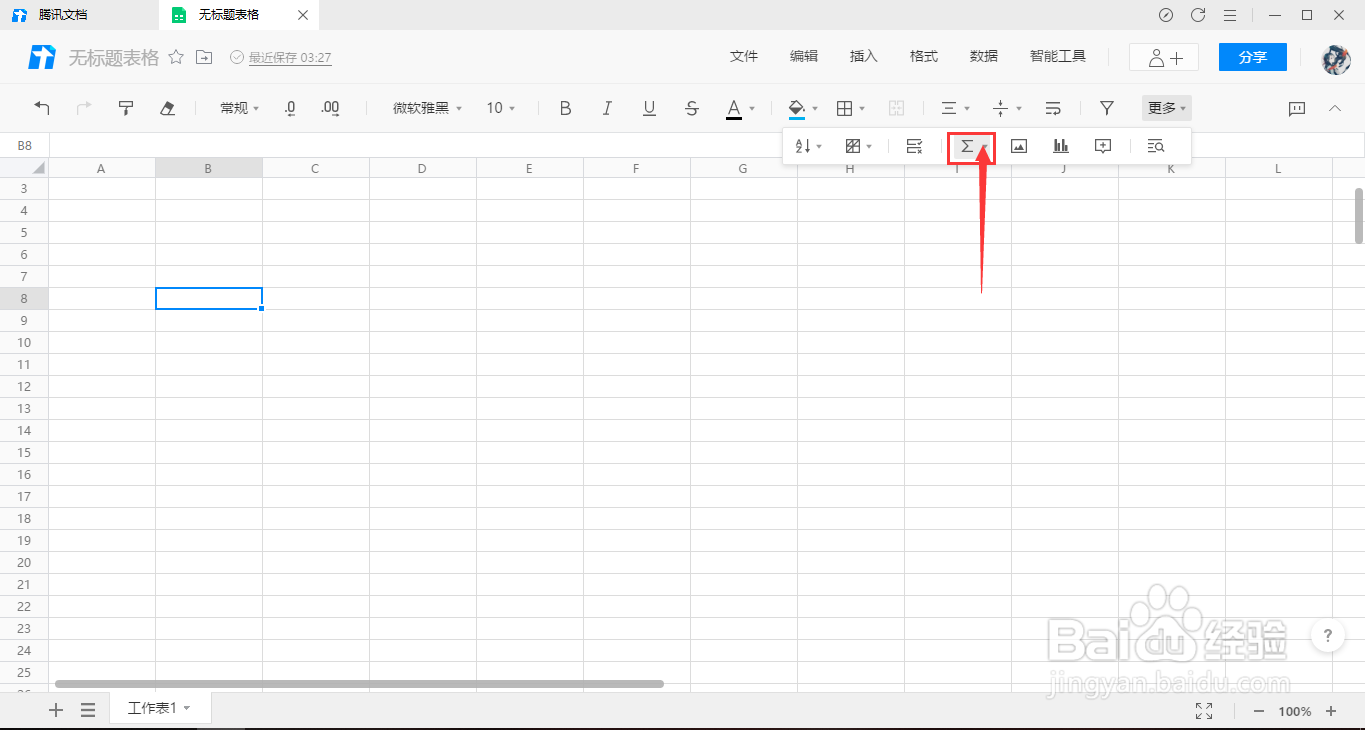
Task: Open the 数据 menu
Action: tap(984, 57)
